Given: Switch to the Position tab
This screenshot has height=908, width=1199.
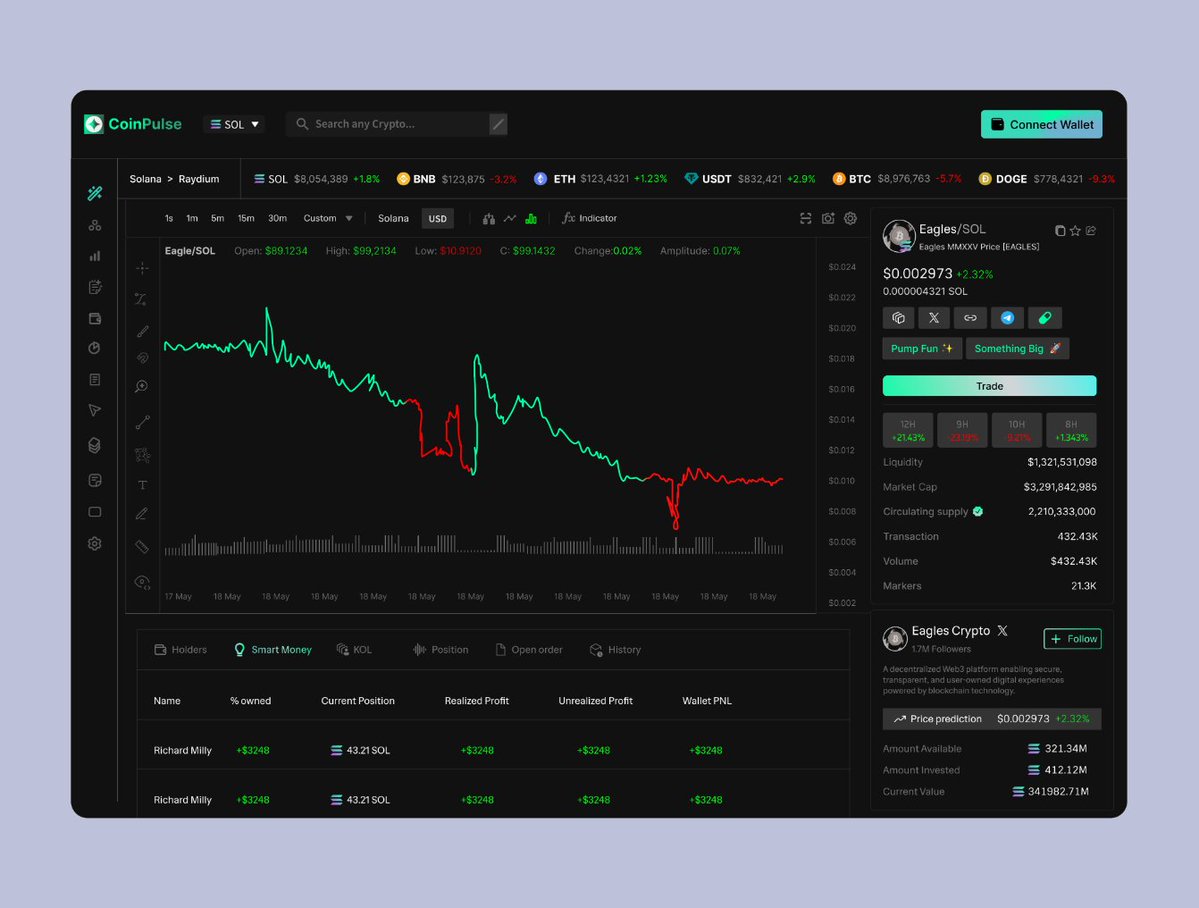Looking at the screenshot, I should [440, 649].
